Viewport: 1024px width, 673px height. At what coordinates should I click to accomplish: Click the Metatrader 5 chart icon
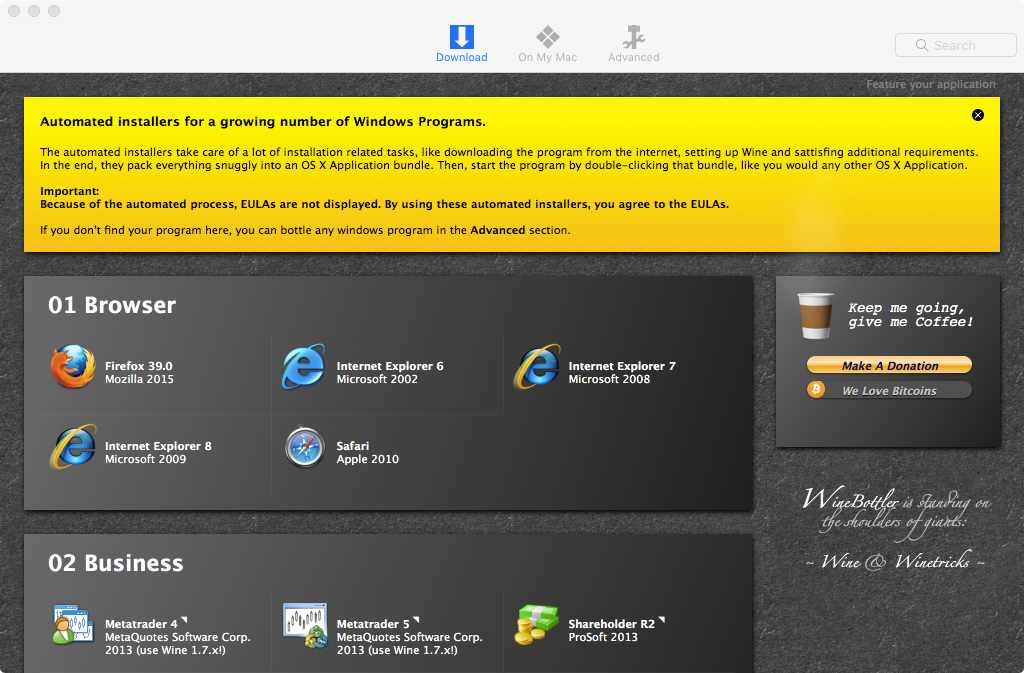[x=305, y=625]
